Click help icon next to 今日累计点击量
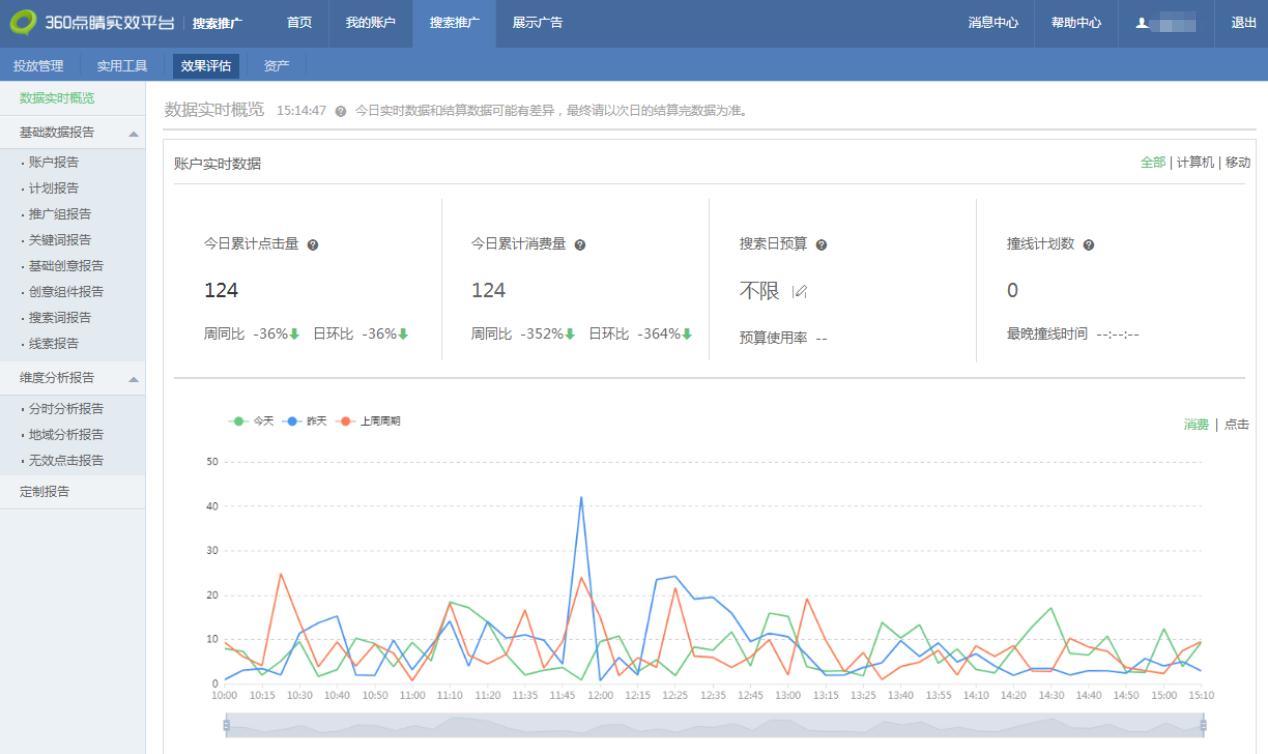Screen dimensions: 1268x754 tap(314, 244)
